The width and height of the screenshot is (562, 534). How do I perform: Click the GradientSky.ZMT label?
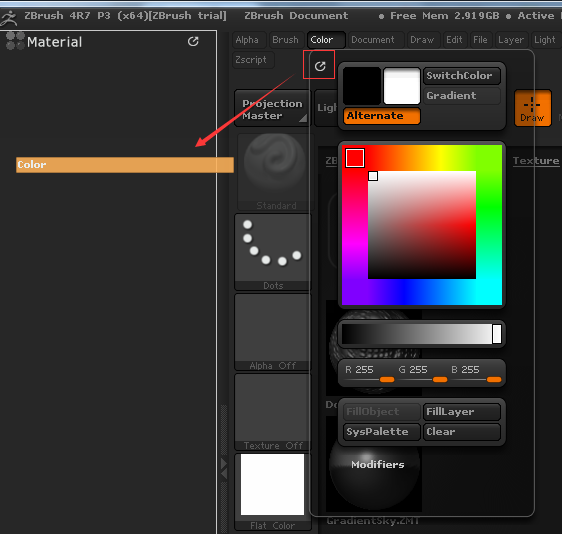coord(373,521)
